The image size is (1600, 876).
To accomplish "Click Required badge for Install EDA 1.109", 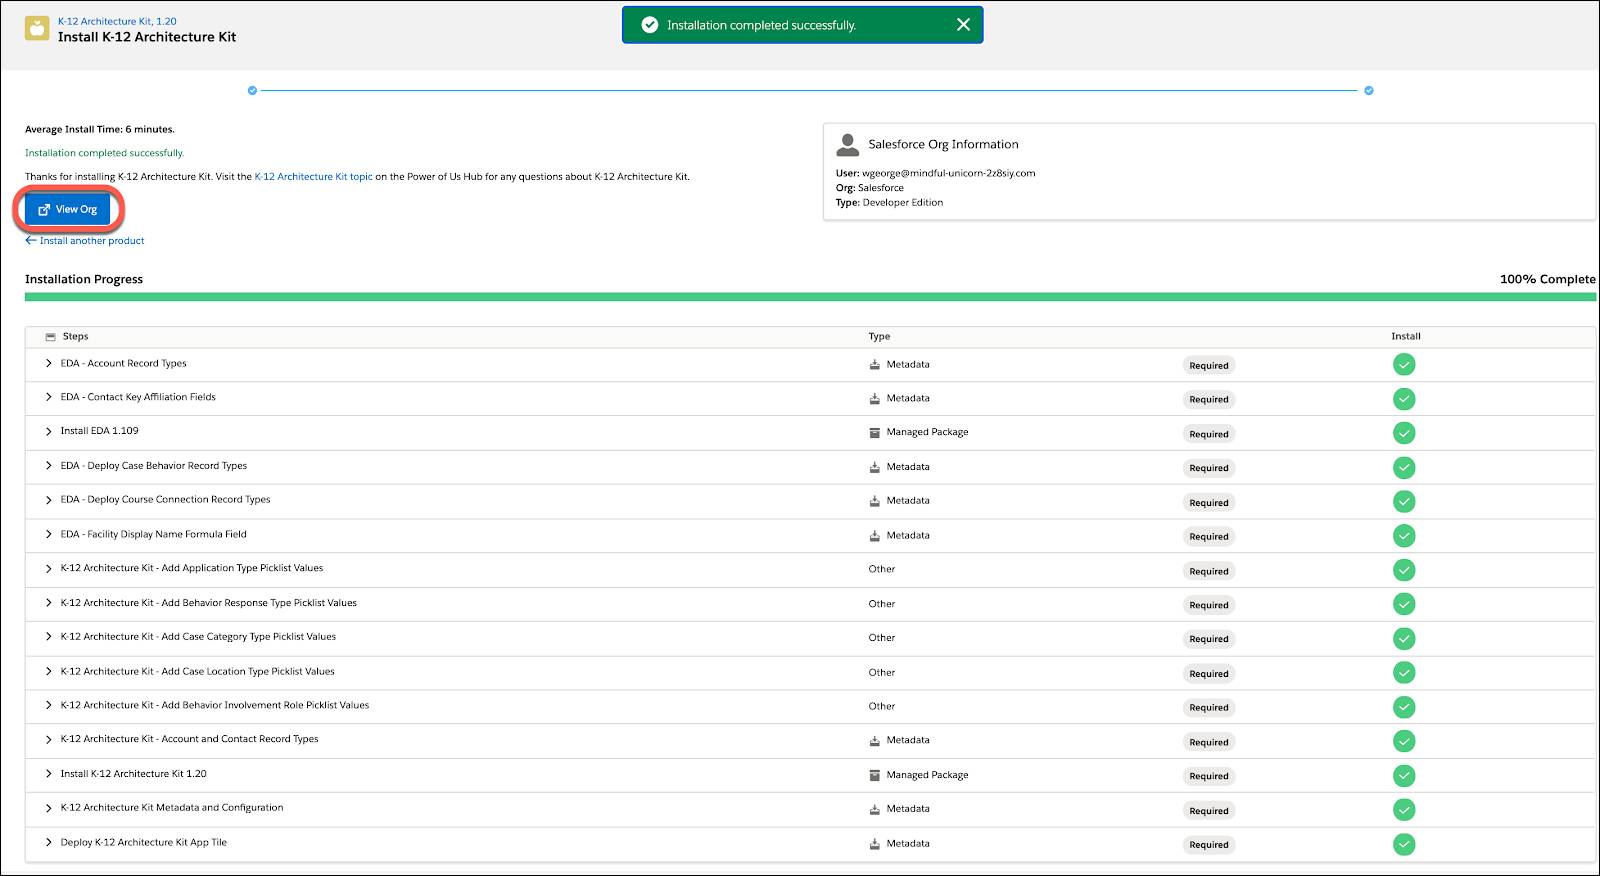I will tap(1209, 434).
